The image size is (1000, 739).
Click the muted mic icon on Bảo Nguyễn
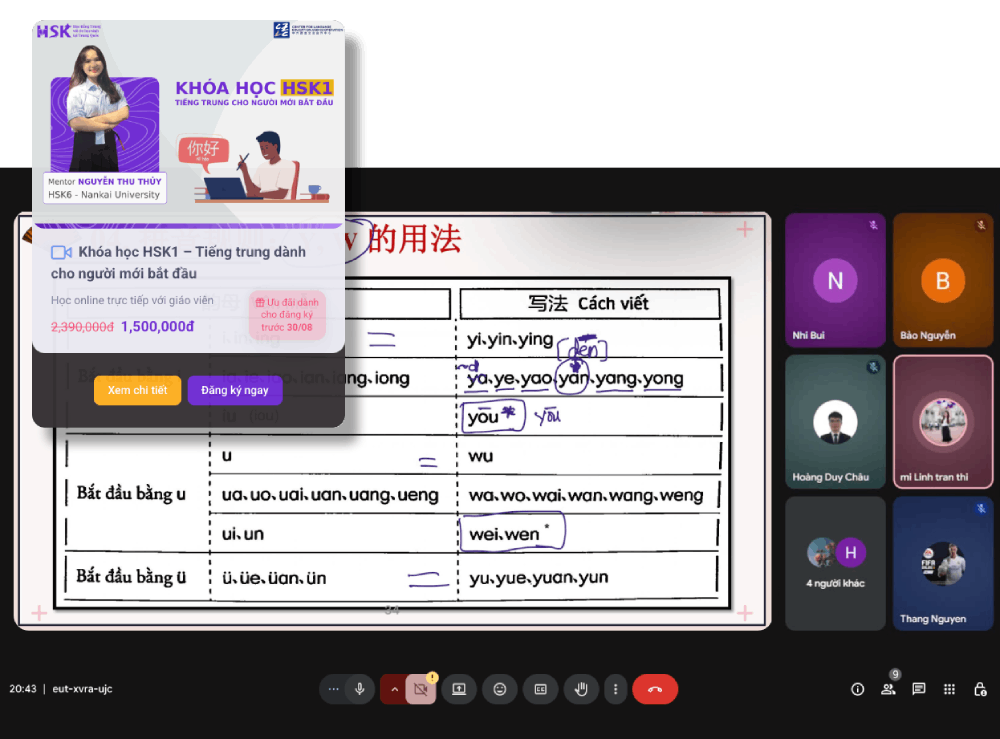(x=981, y=225)
